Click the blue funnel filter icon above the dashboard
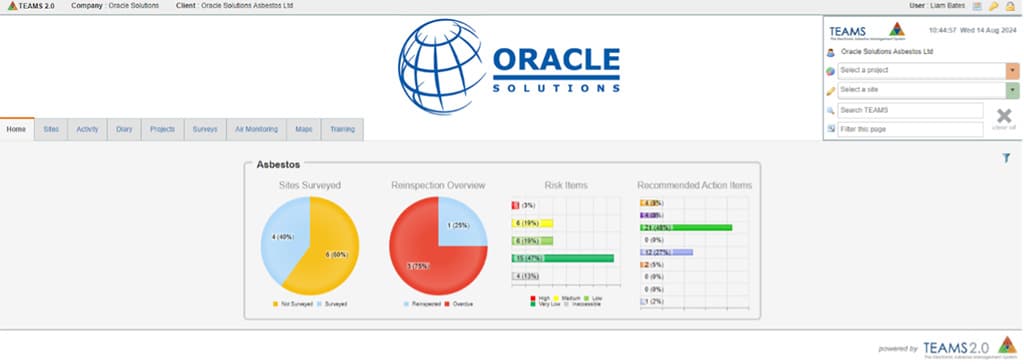Viewport: 1024px width, 364px height. pos(1006,158)
